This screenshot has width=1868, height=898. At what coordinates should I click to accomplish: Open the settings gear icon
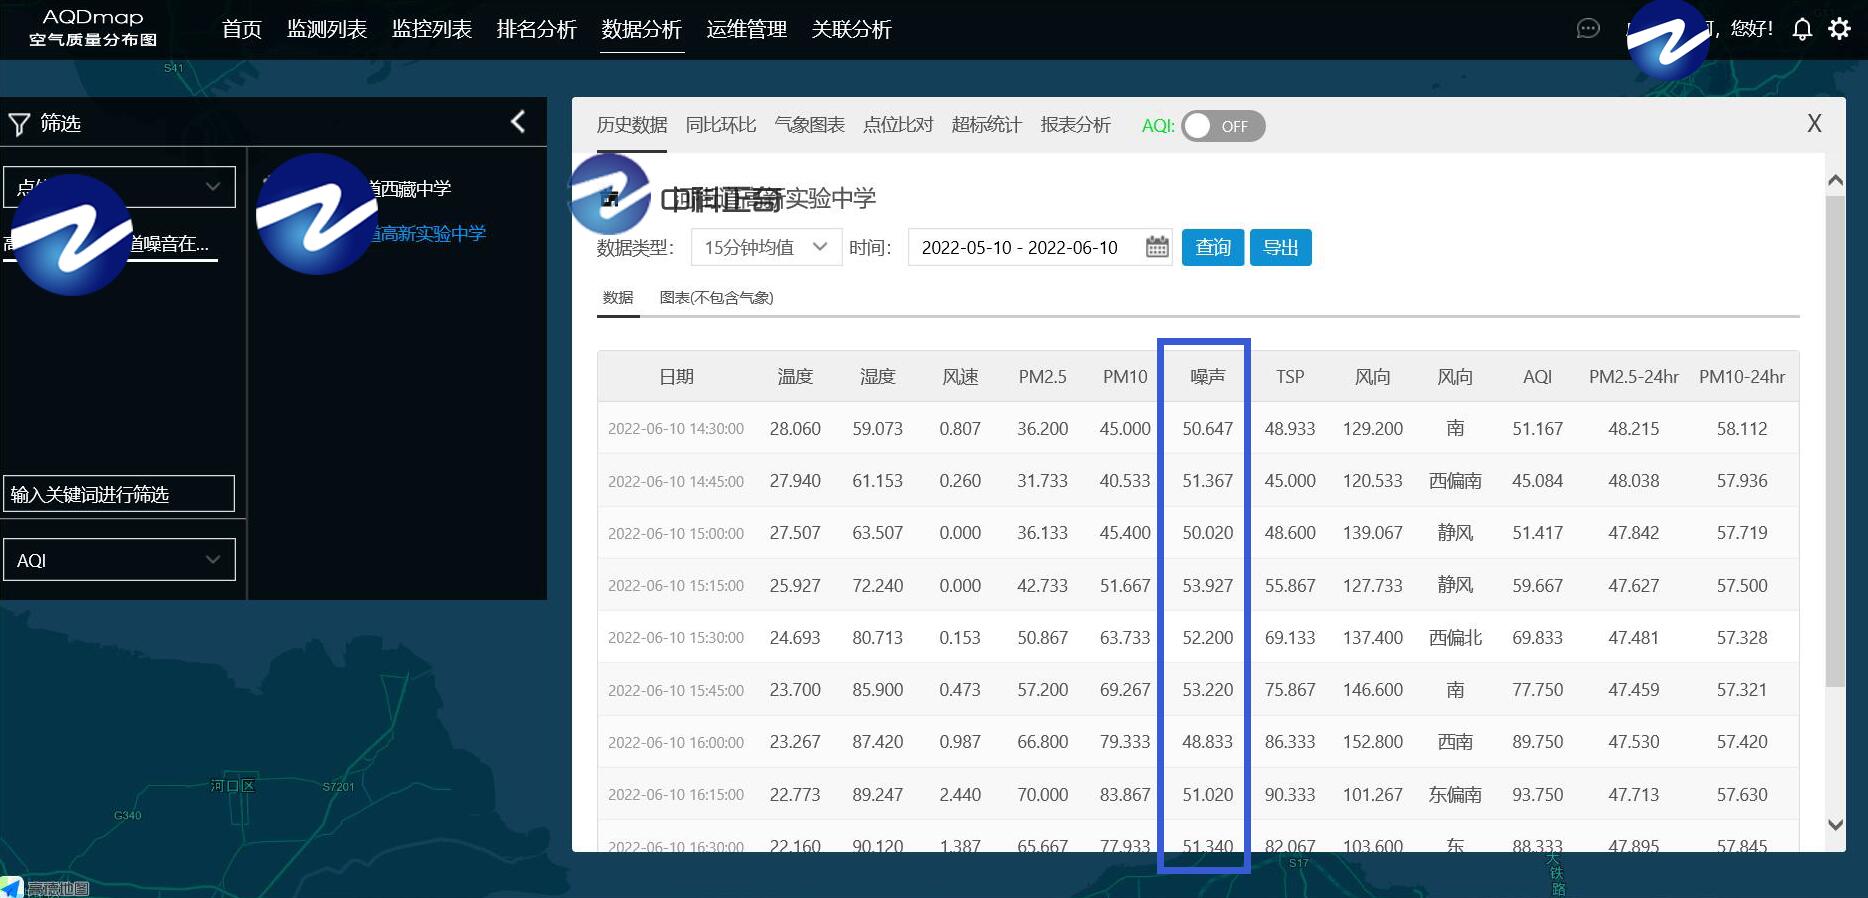coord(1839,29)
